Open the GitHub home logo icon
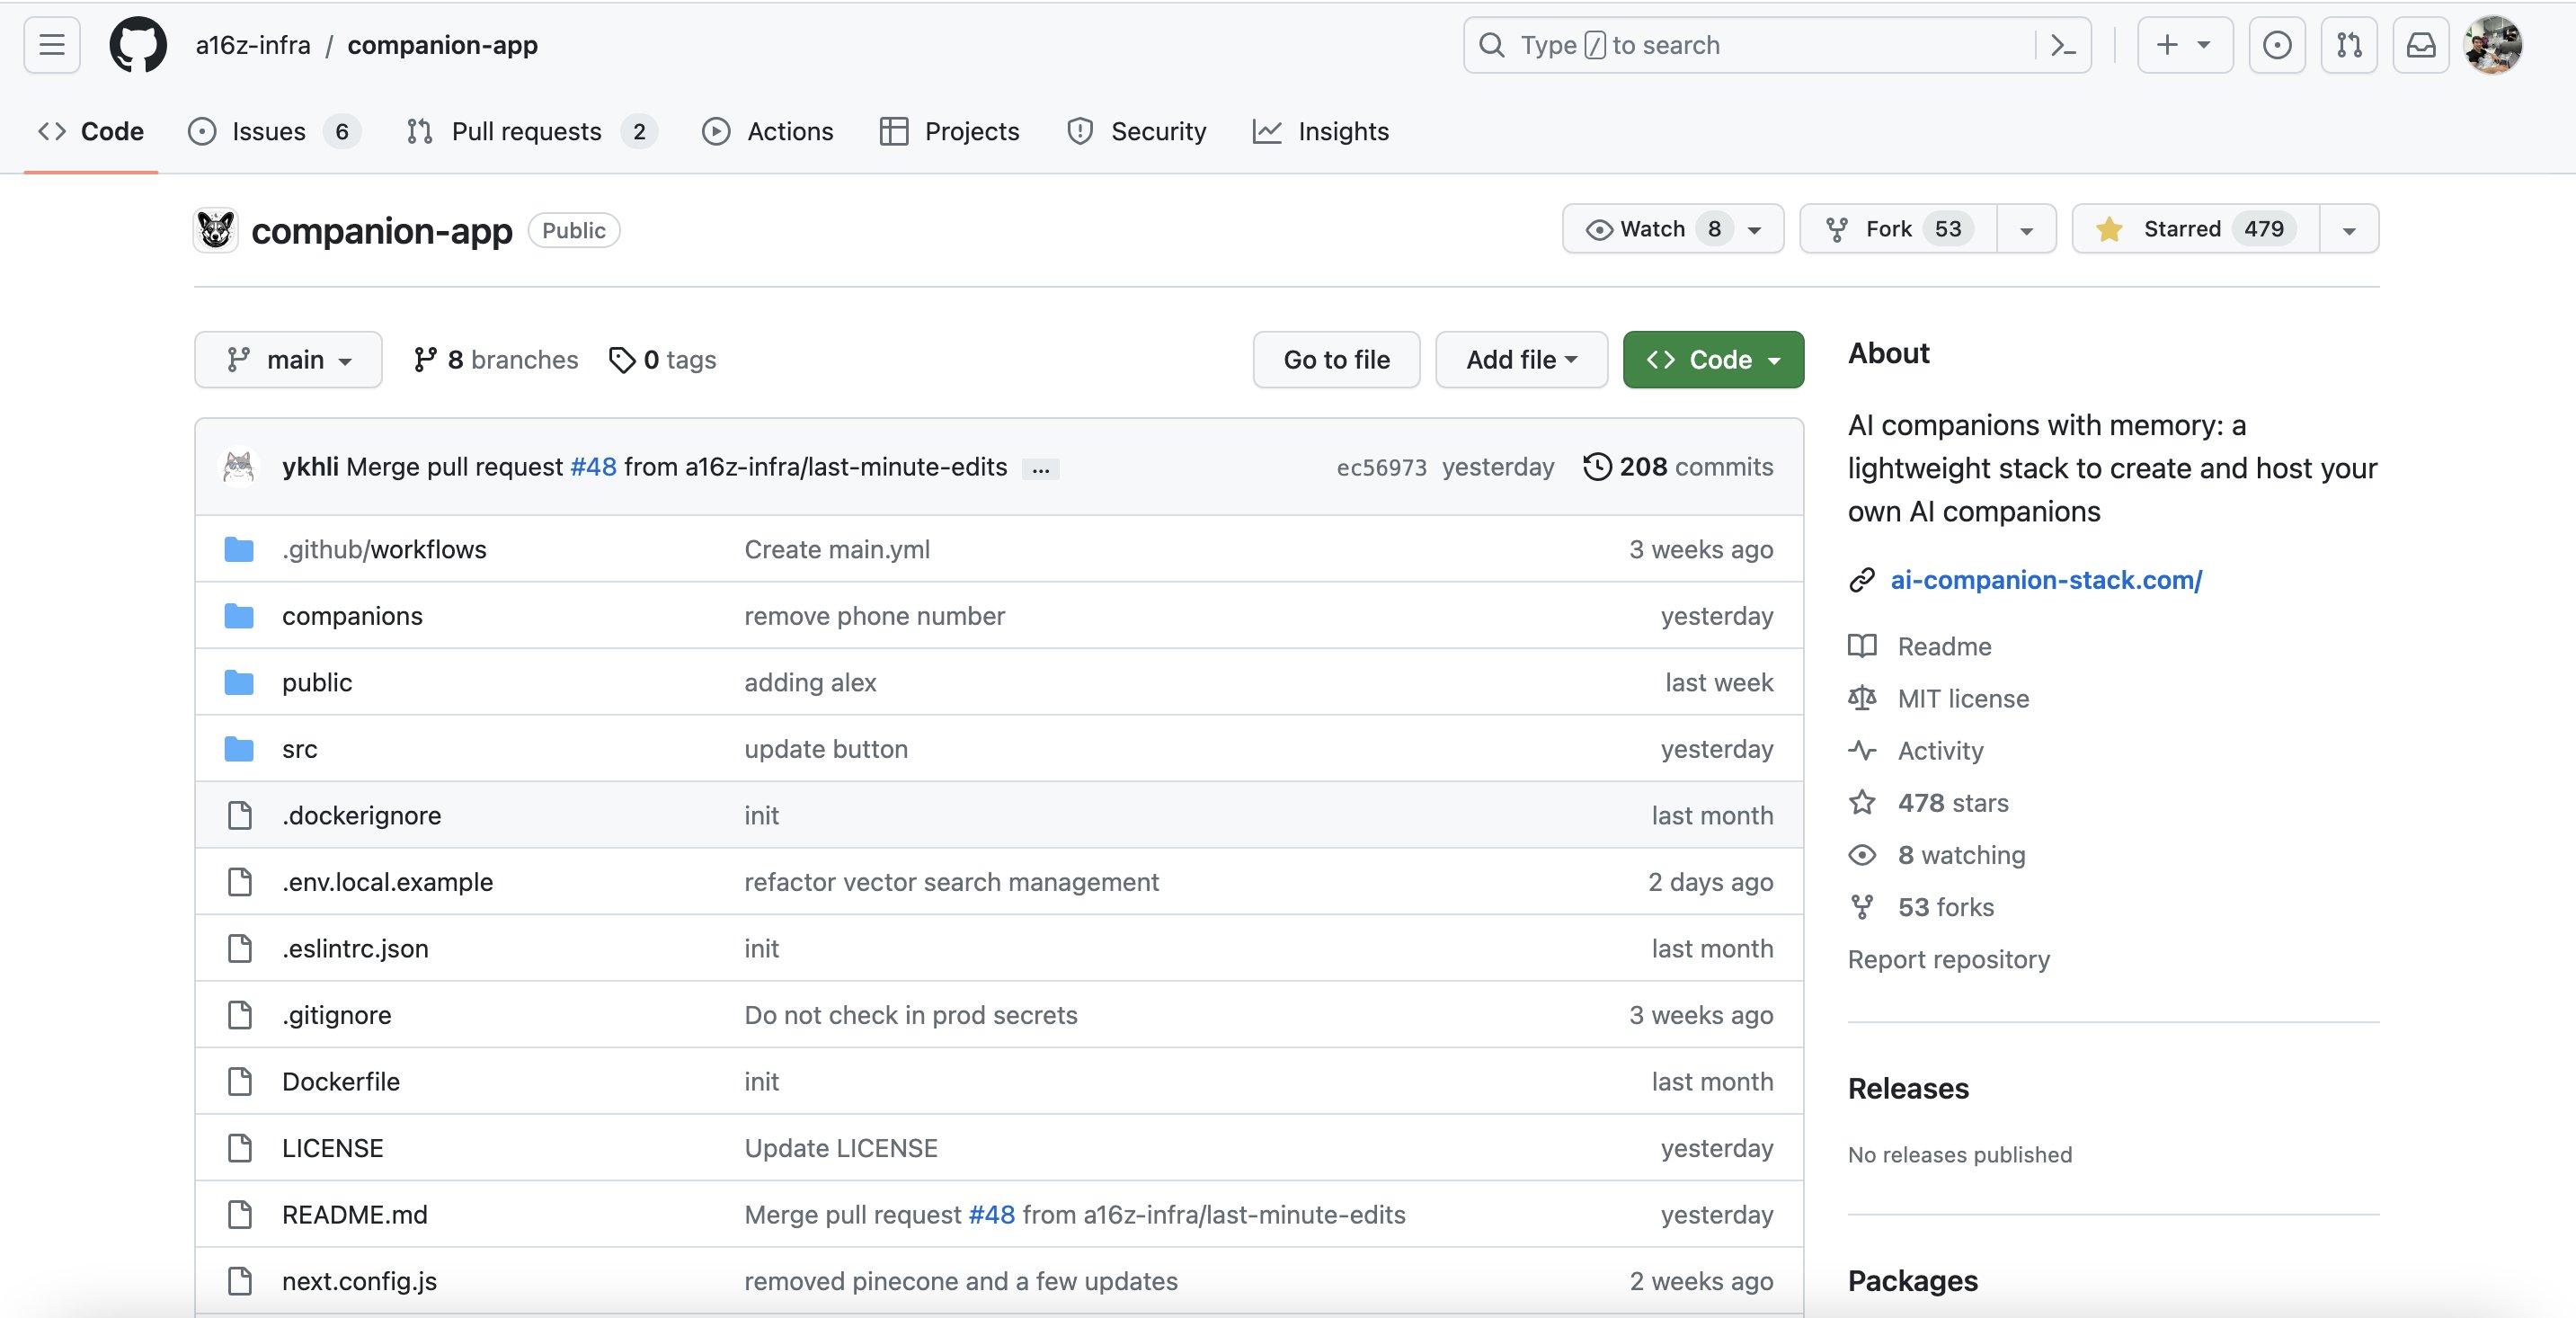 click(x=139, y=44)
